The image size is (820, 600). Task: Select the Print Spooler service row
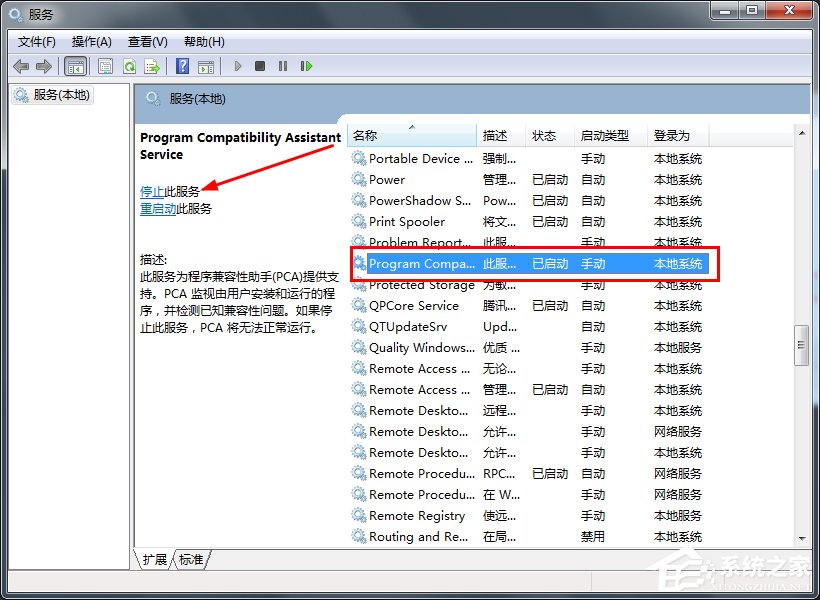tap(420, 221)
